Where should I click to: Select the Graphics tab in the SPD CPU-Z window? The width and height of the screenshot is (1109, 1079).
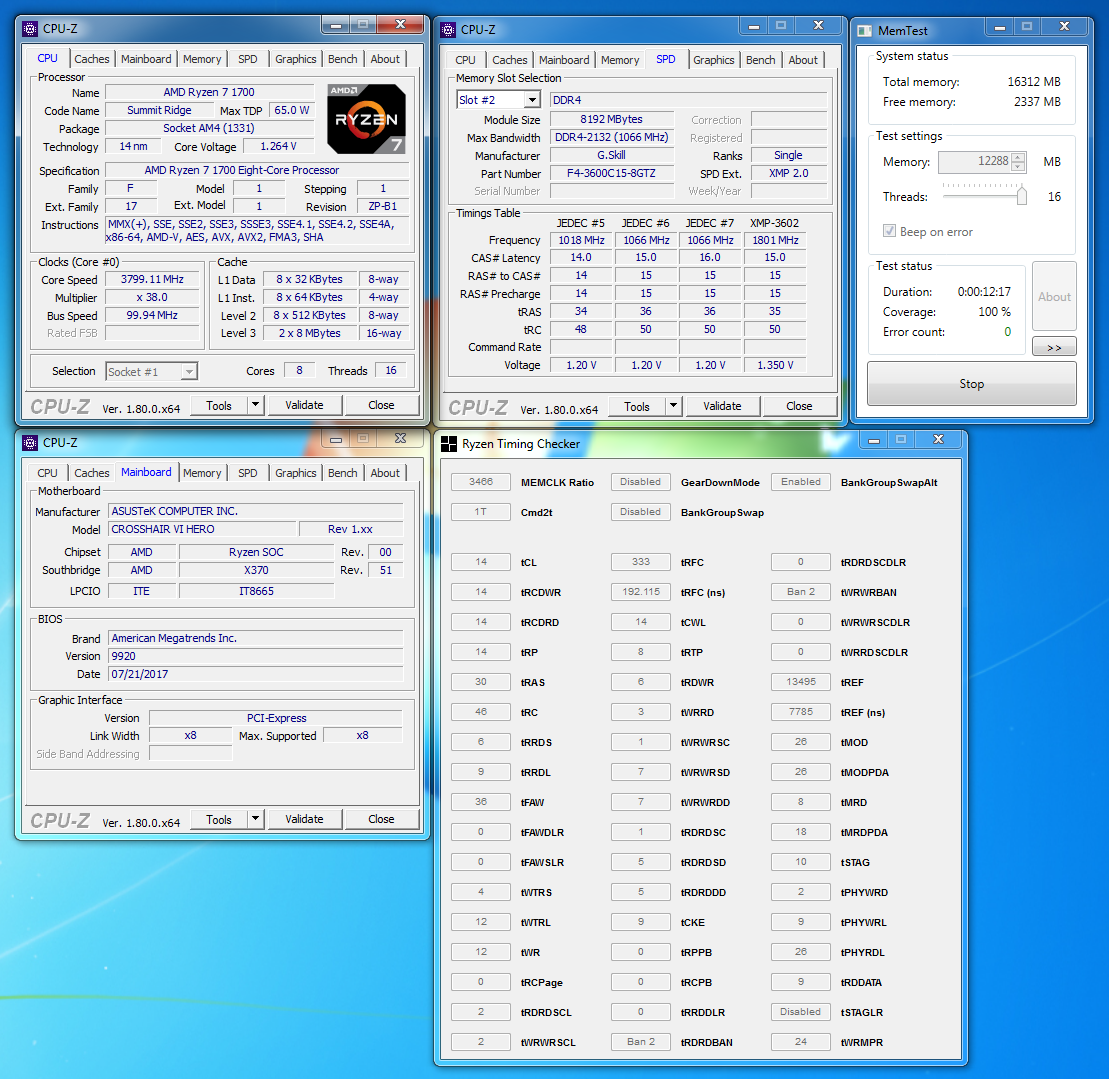714,60
